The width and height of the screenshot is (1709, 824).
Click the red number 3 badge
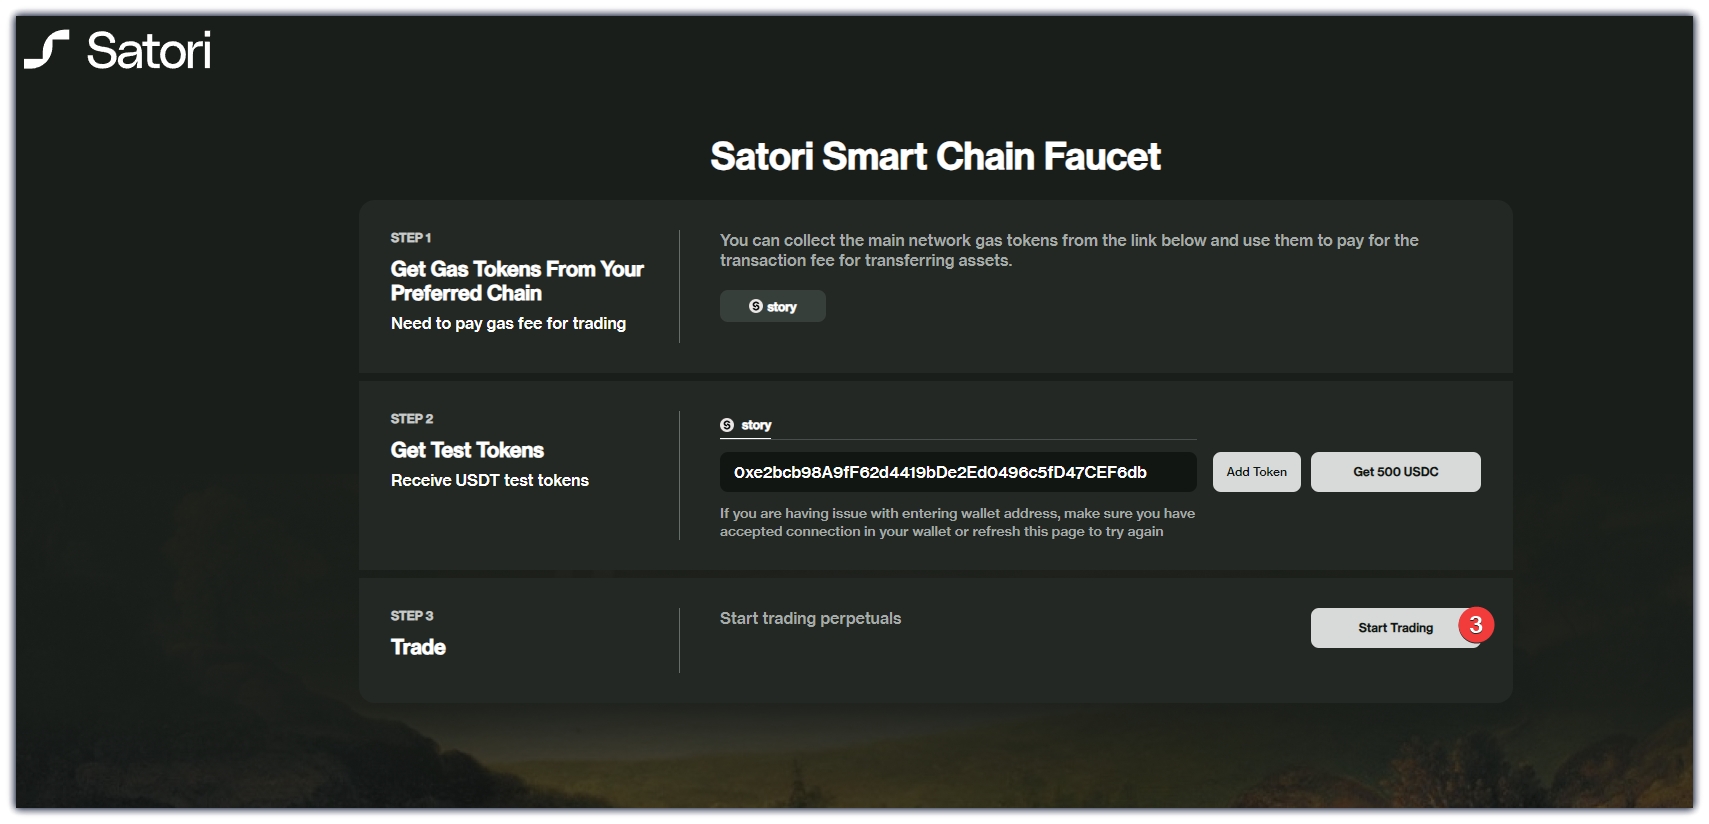[x=1475, y=625]
